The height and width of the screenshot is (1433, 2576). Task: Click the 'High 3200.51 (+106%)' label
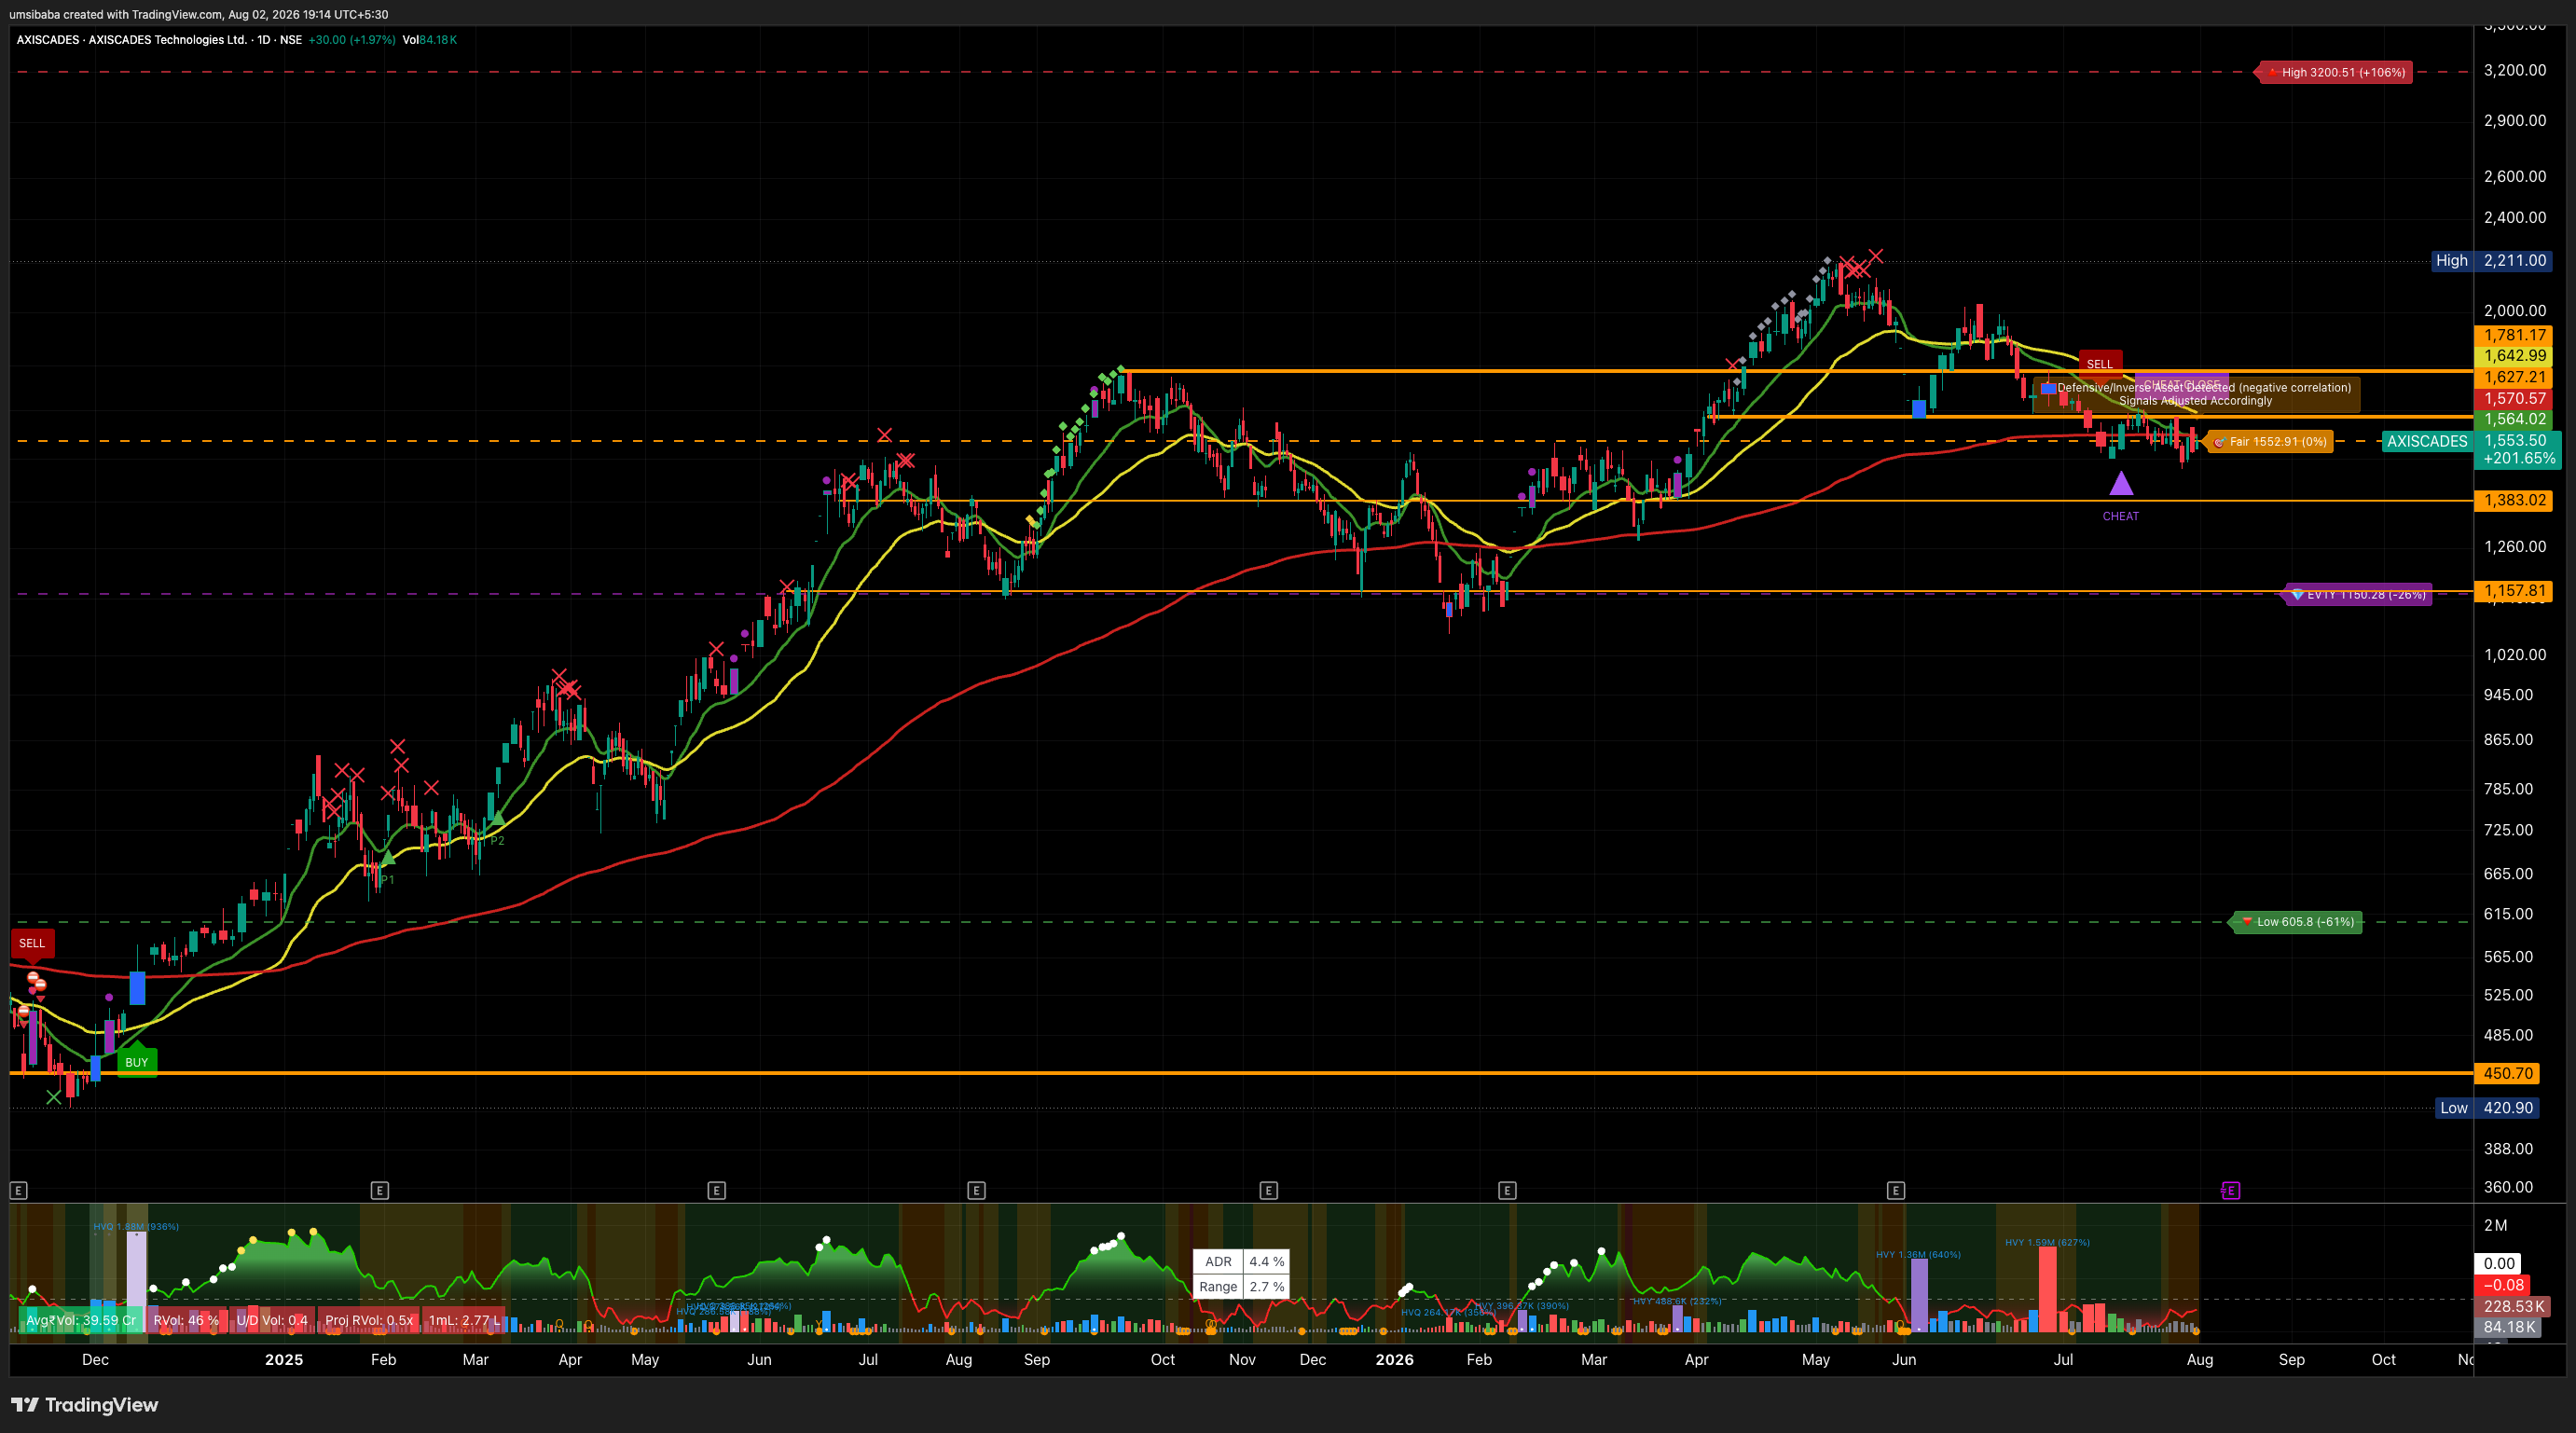[2333, 72]
